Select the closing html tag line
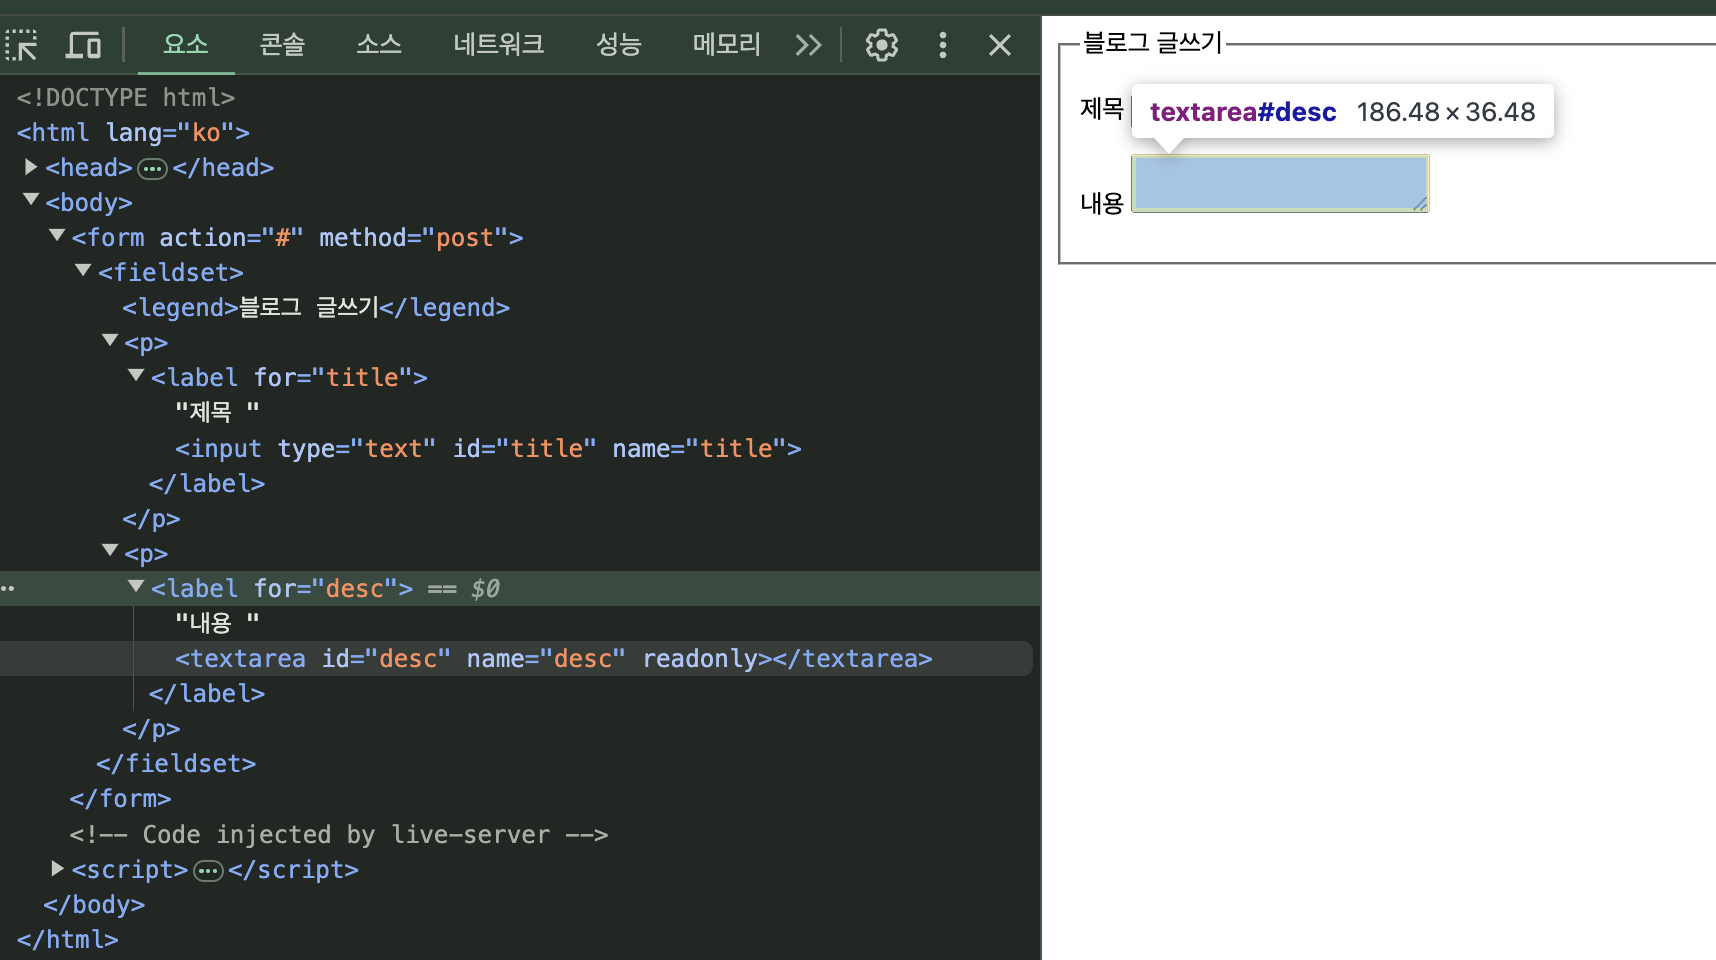 pyautogui.click(x=68, y=939)
